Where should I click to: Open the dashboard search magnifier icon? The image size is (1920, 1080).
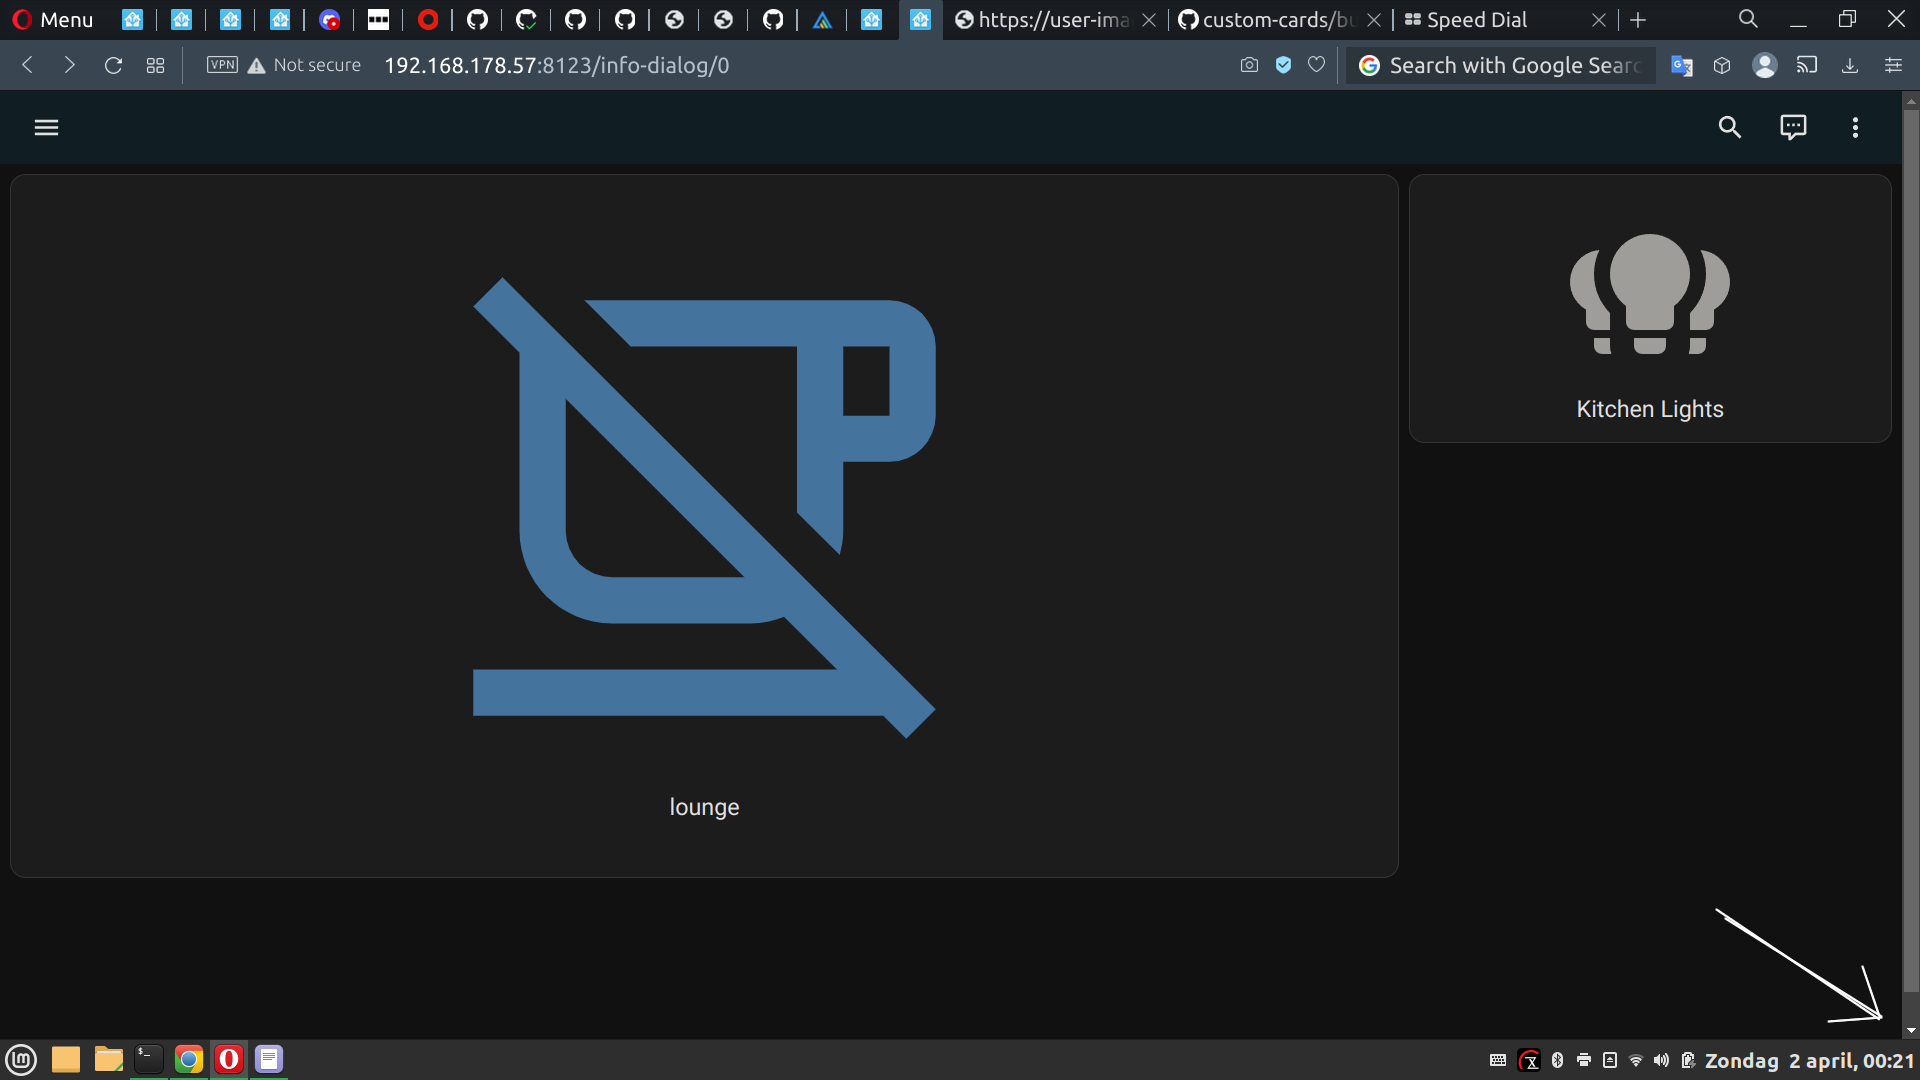[x=1729, y=127]
